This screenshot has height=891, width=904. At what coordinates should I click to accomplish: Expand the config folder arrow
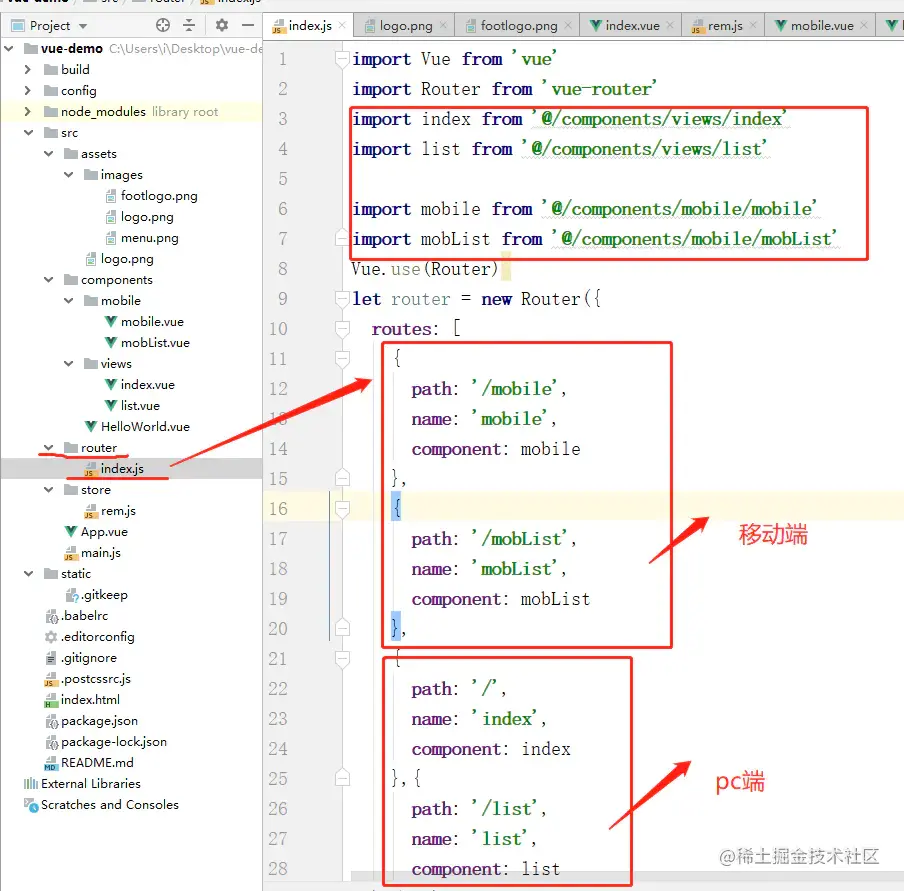[x=28, y=91]
